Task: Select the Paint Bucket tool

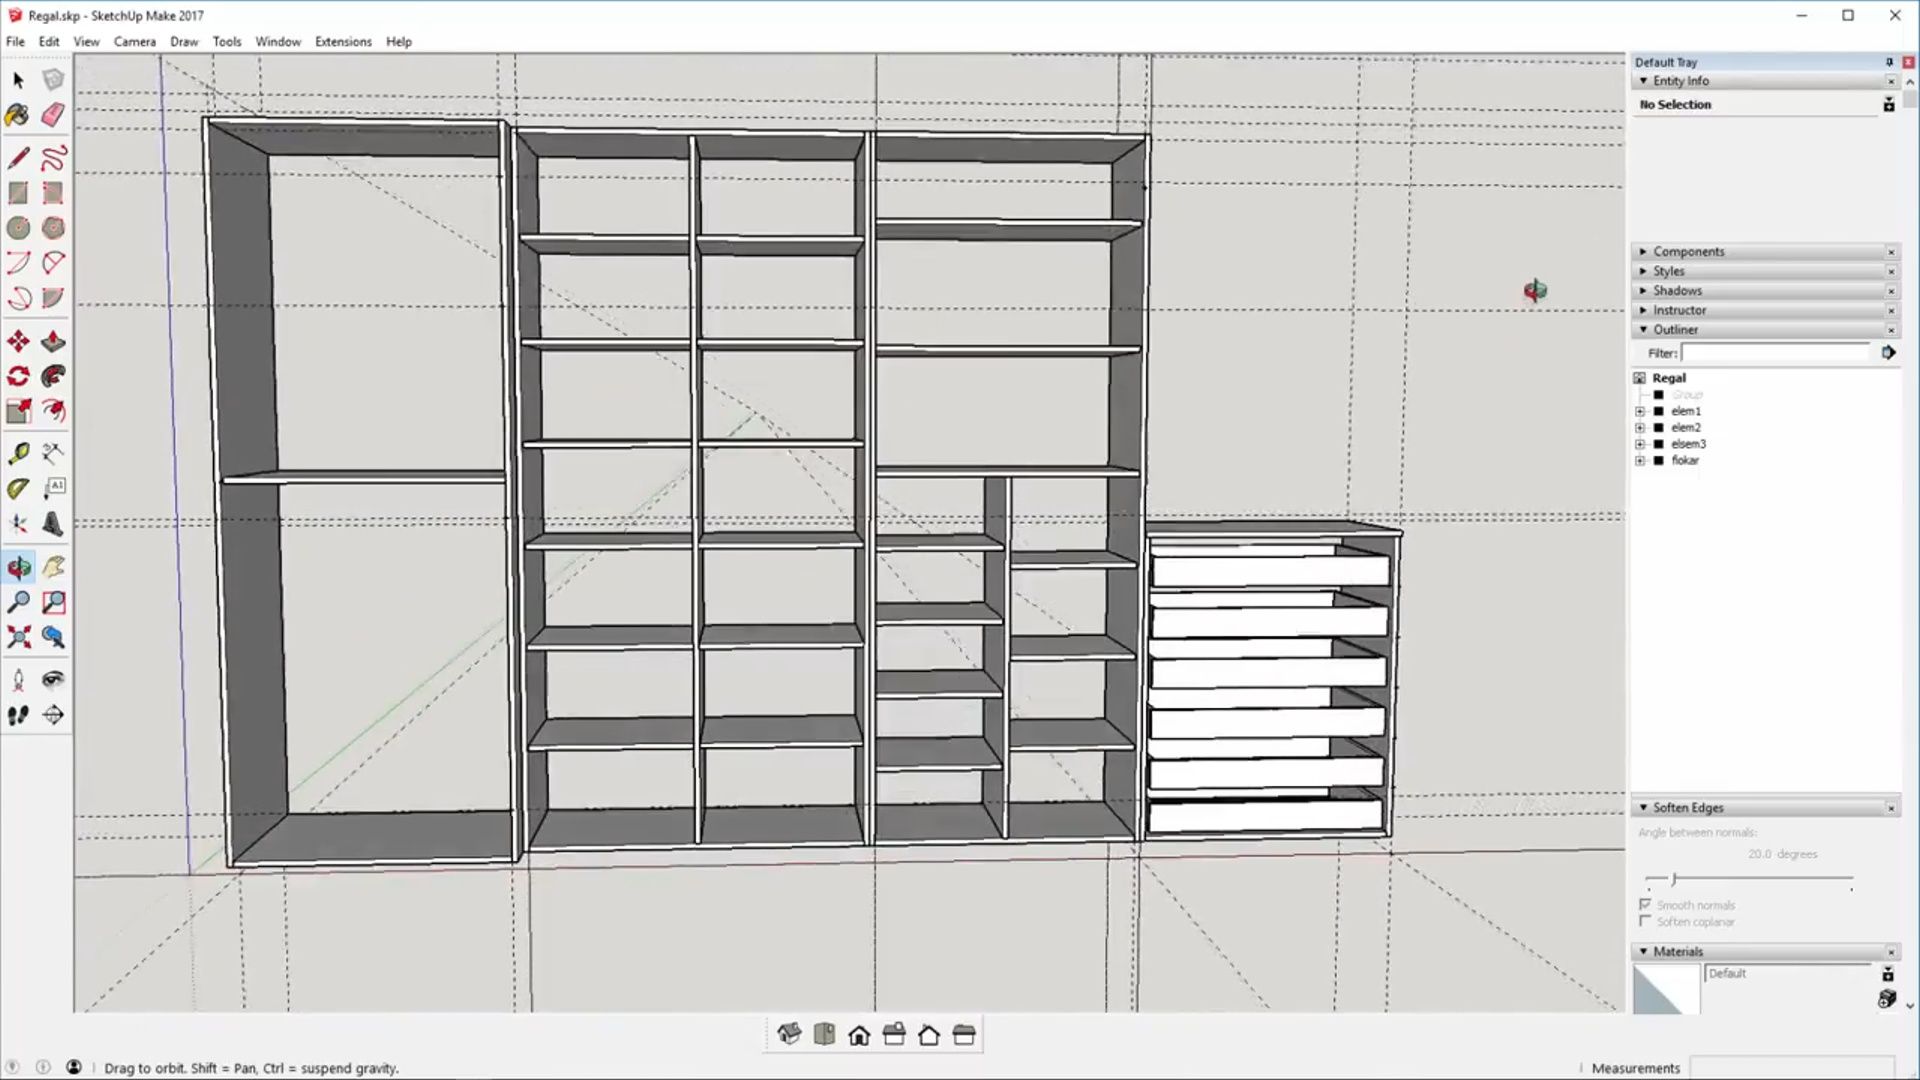Action: (x=18, y=115)
